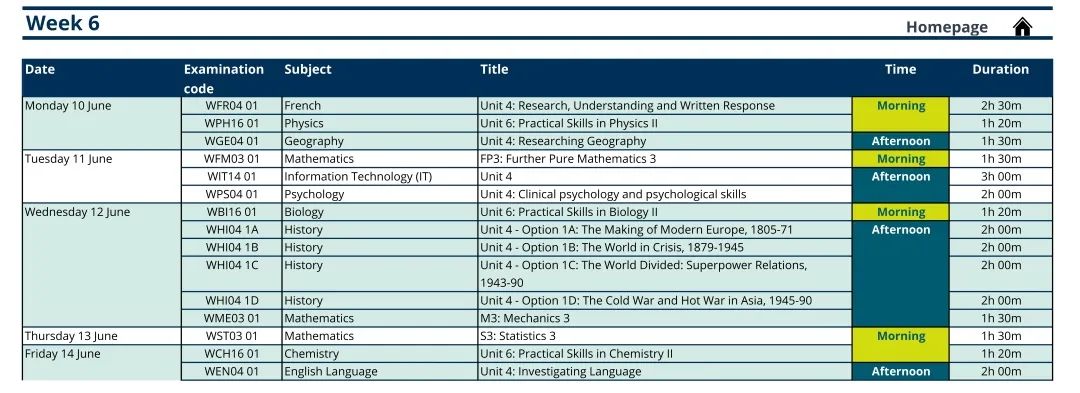Open the Homepage link

(x=946, y=27)
